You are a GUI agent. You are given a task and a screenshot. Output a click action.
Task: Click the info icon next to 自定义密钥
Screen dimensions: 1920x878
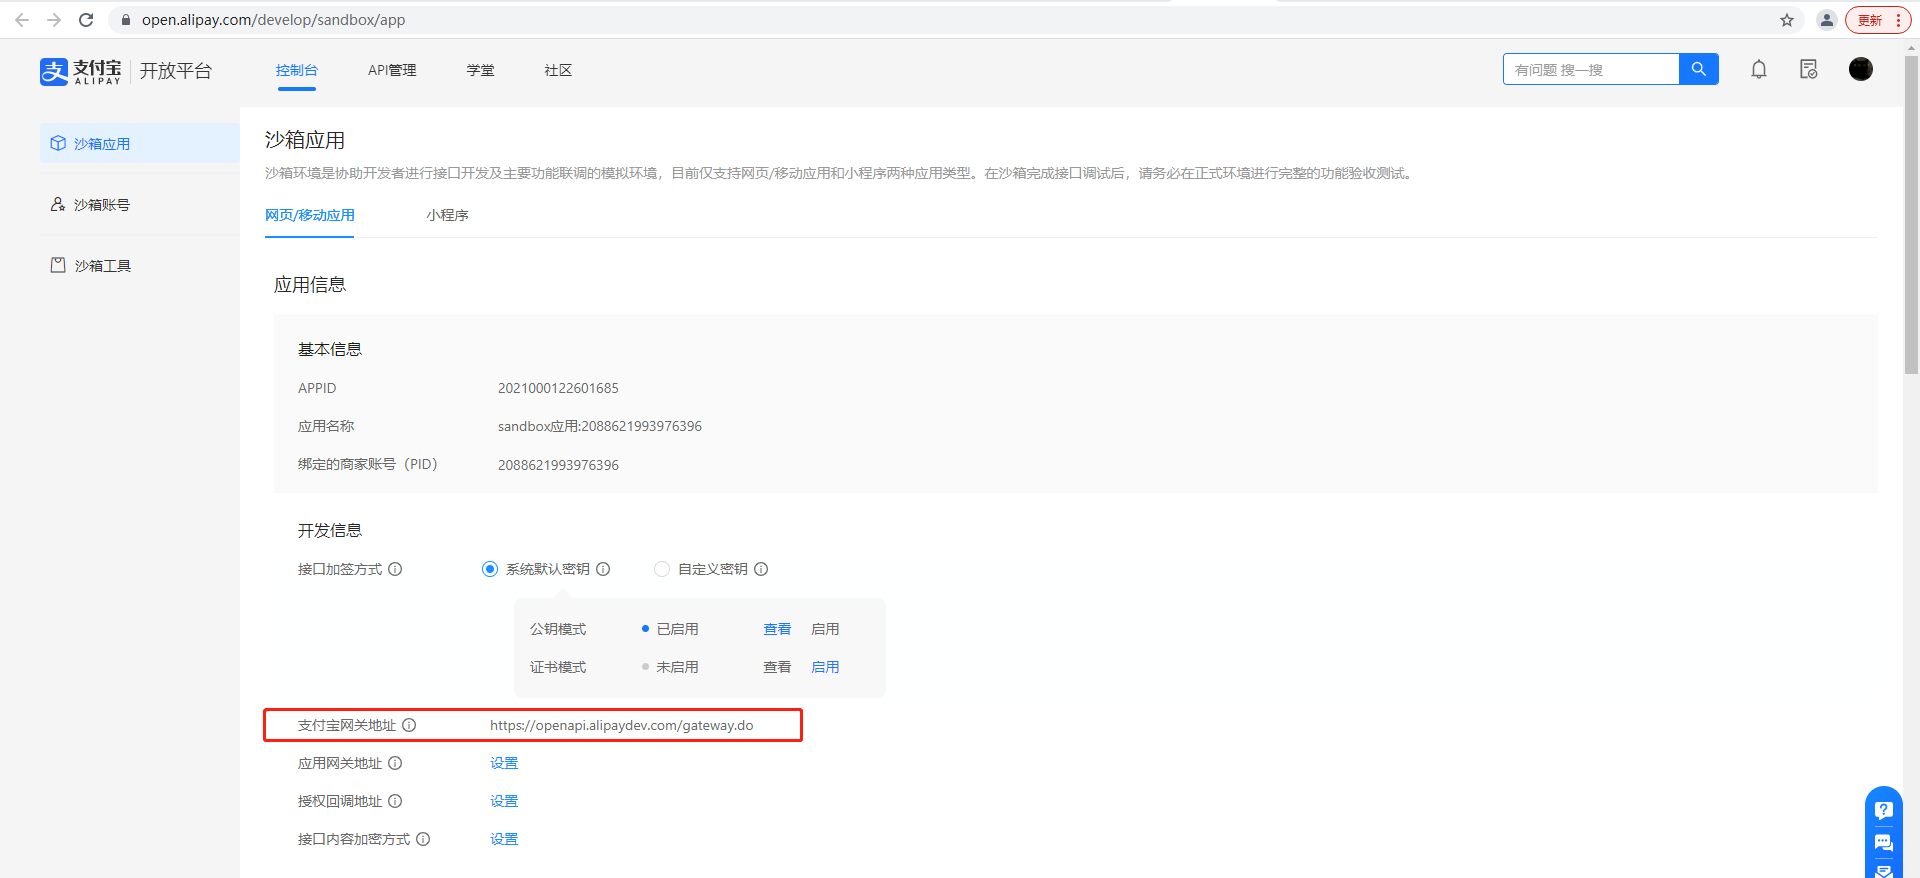pos(761,569)
